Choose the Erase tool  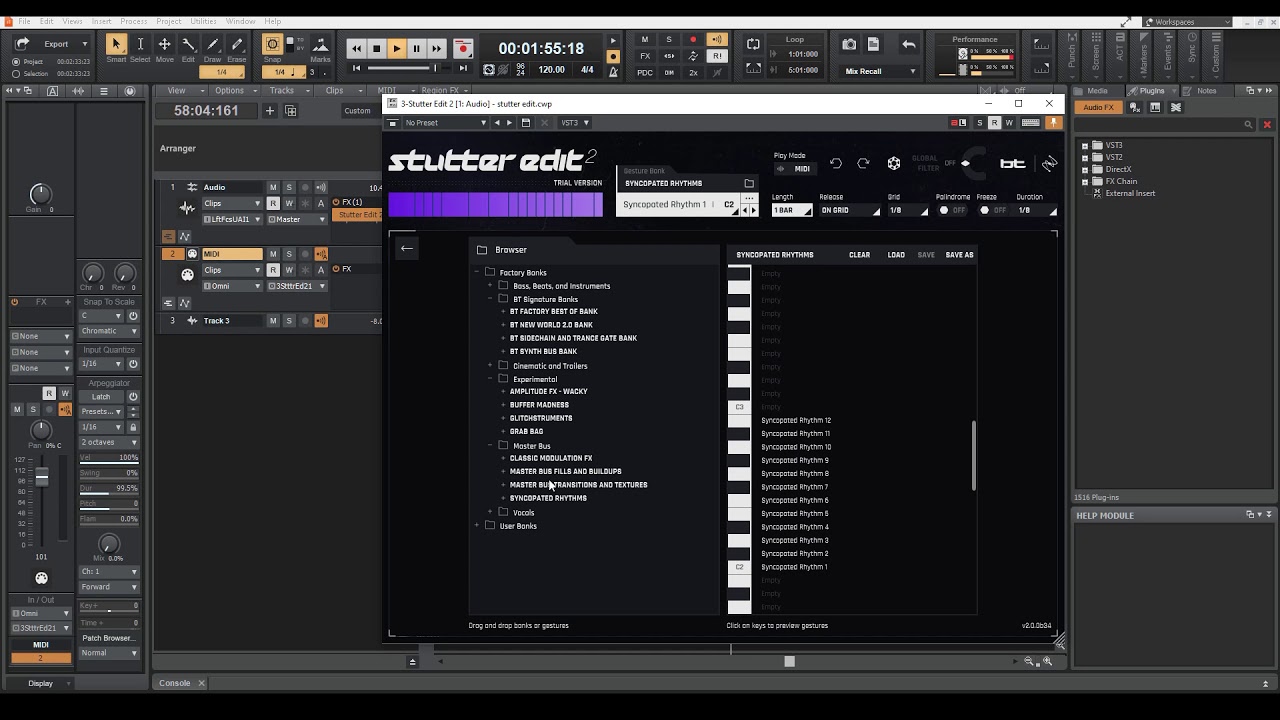(237, 44)
